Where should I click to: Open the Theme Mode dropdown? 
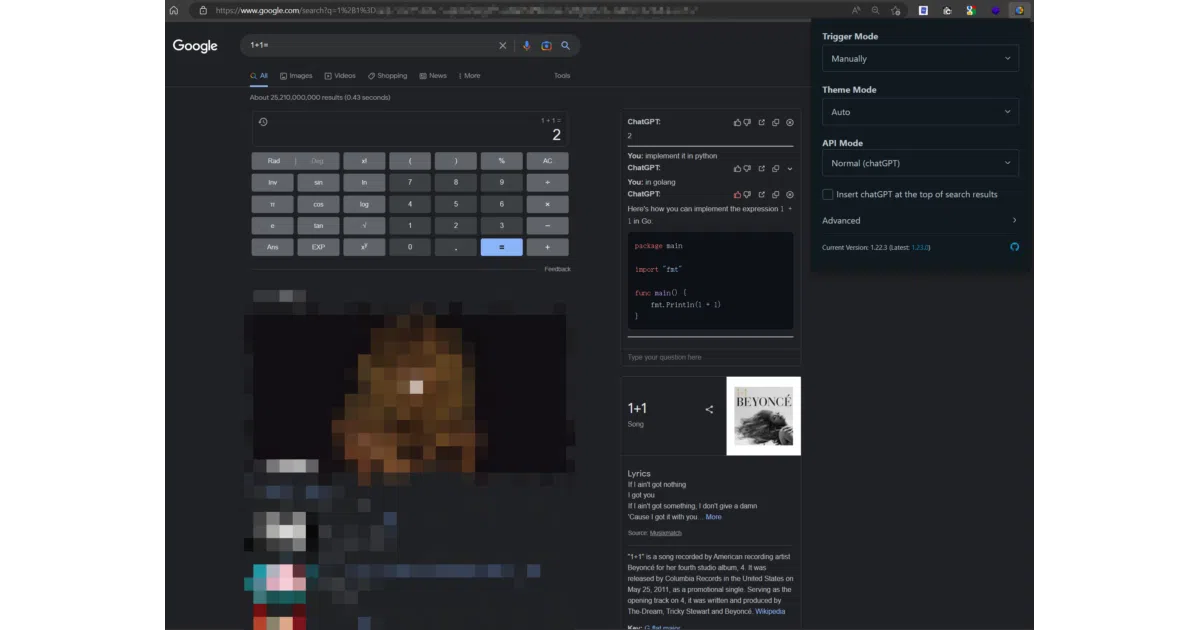click(x=920, y=112)
